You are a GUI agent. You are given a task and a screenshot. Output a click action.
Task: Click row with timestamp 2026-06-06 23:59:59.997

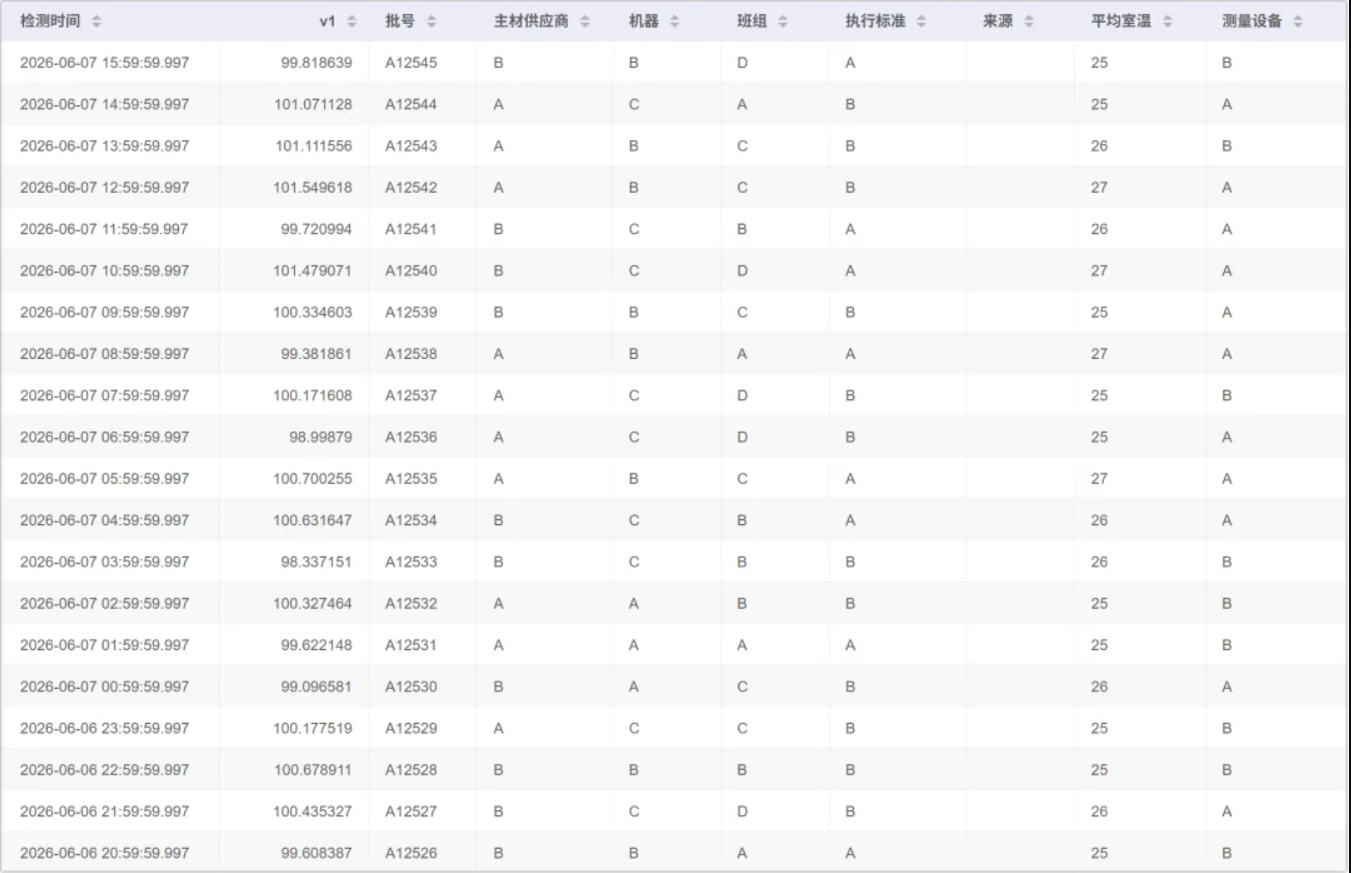[x=104, y=728]
